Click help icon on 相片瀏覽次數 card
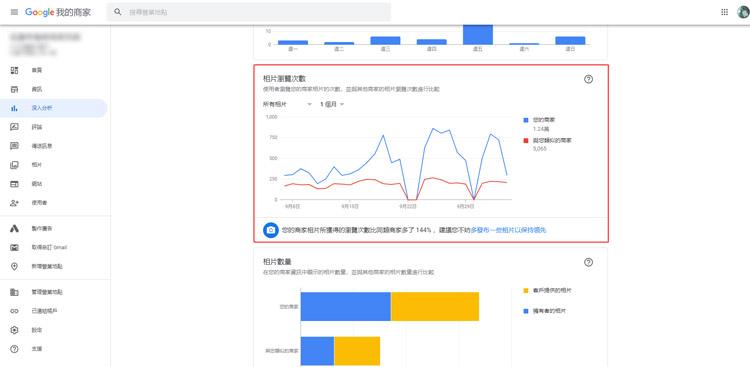This screenshot has height=367, width=750. coord(588,79)
